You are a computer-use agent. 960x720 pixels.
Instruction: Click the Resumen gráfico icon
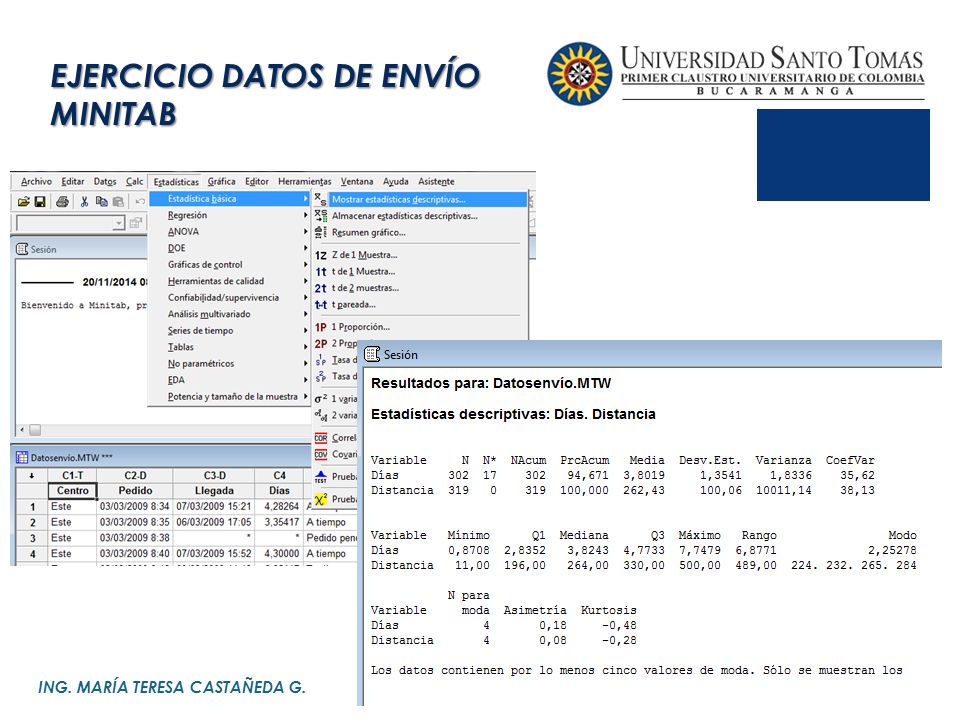[321, 232]
